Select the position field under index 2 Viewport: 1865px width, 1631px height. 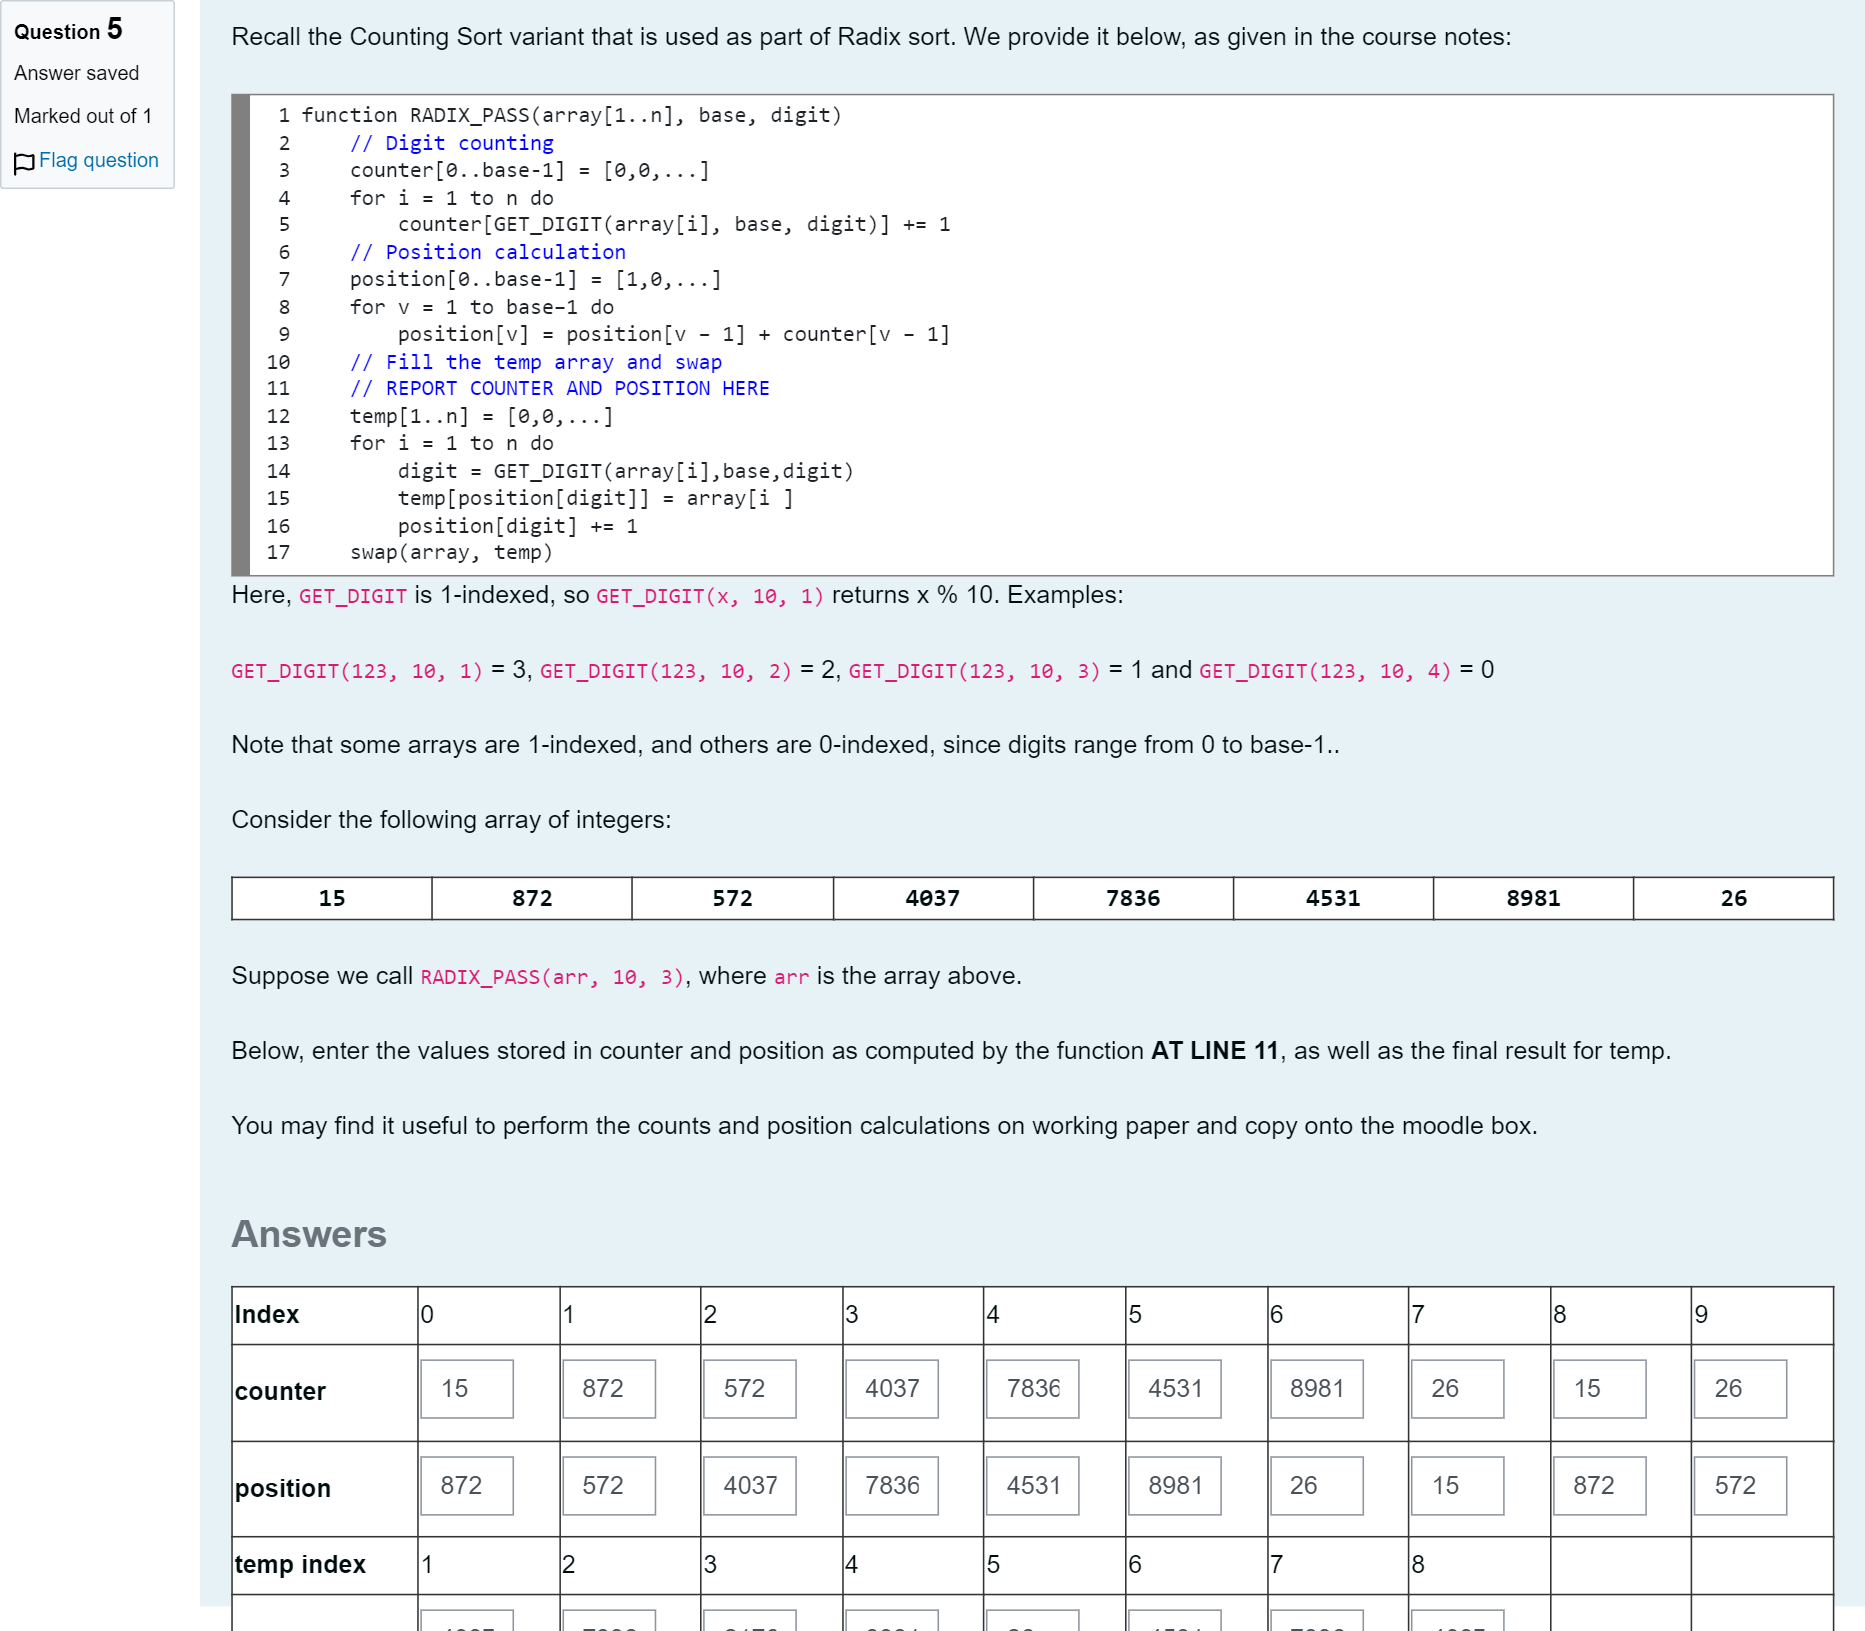[x=750, y=1485]
